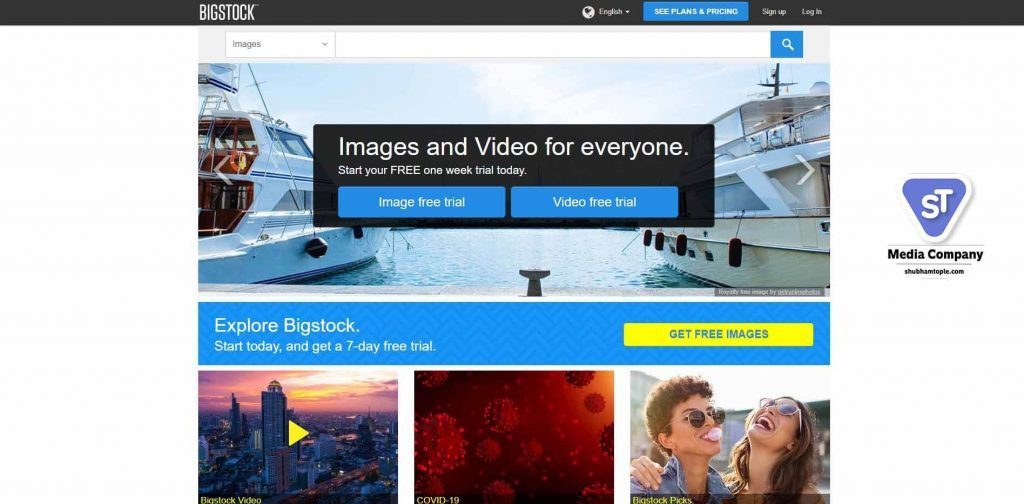Image resolution: width=1024 pixels, height=504 pixels.
Task: Click the globe language icon
Action: (588, 12)
